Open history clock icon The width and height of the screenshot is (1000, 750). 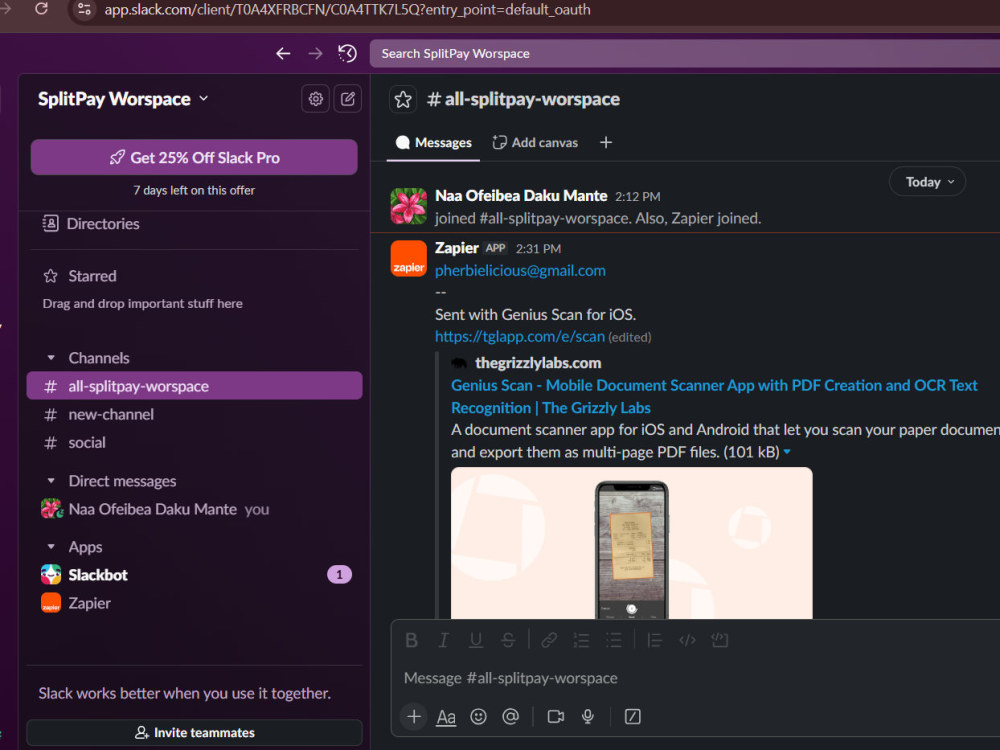pos(348,54)
